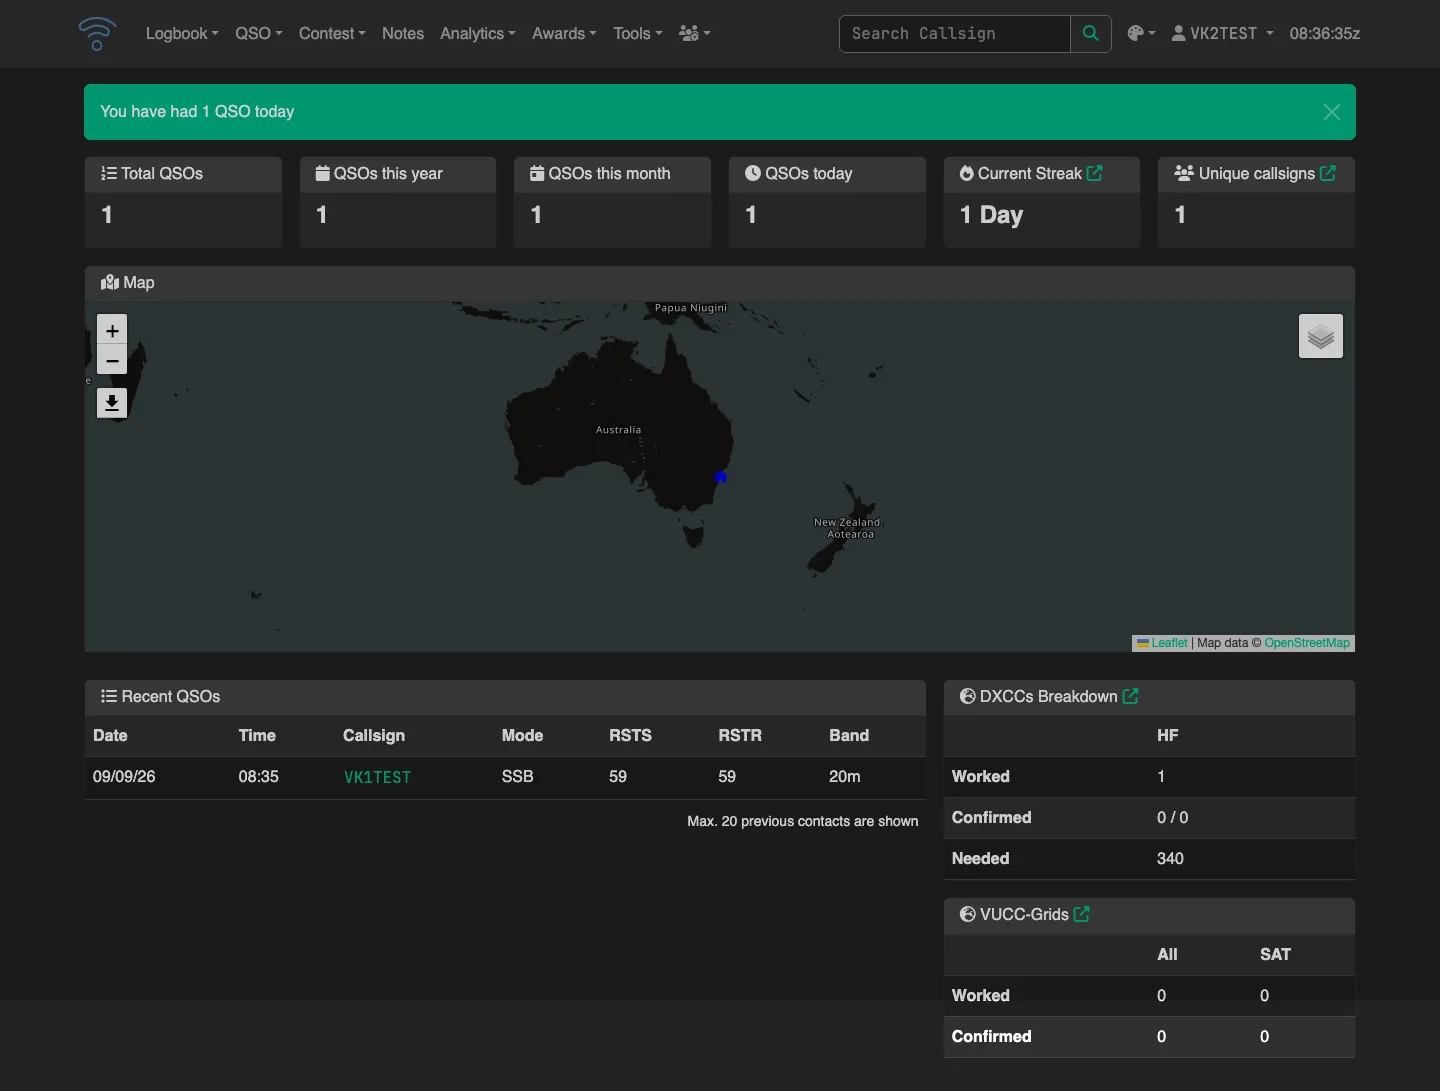Click the DXCC Confirmed value 0 / 0
The width and height of the screenshot is (1440, 1091).
(x=1173, y=817)
